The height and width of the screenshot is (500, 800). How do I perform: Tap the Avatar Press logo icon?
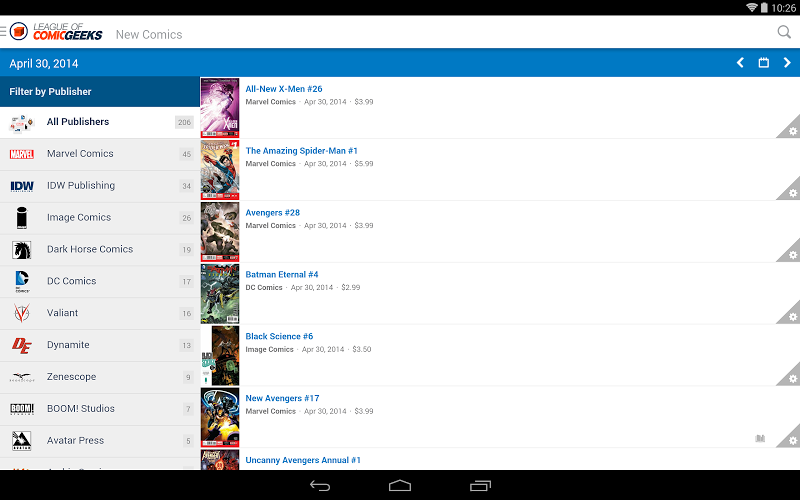(x=21, y=441)
